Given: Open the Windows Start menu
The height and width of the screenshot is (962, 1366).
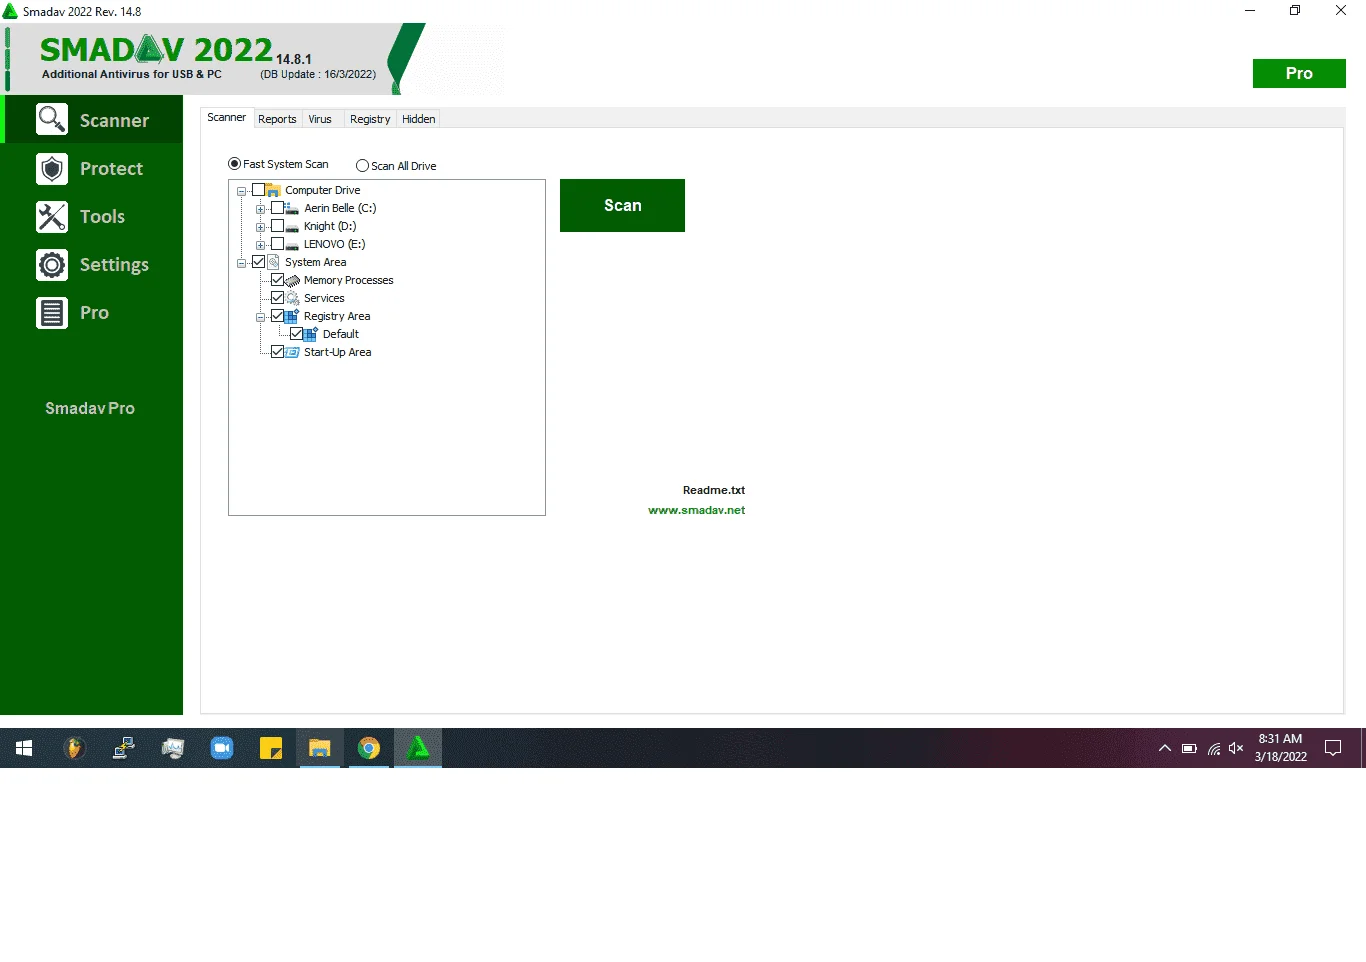Looking at the screenshot, I should click(24, 748).
